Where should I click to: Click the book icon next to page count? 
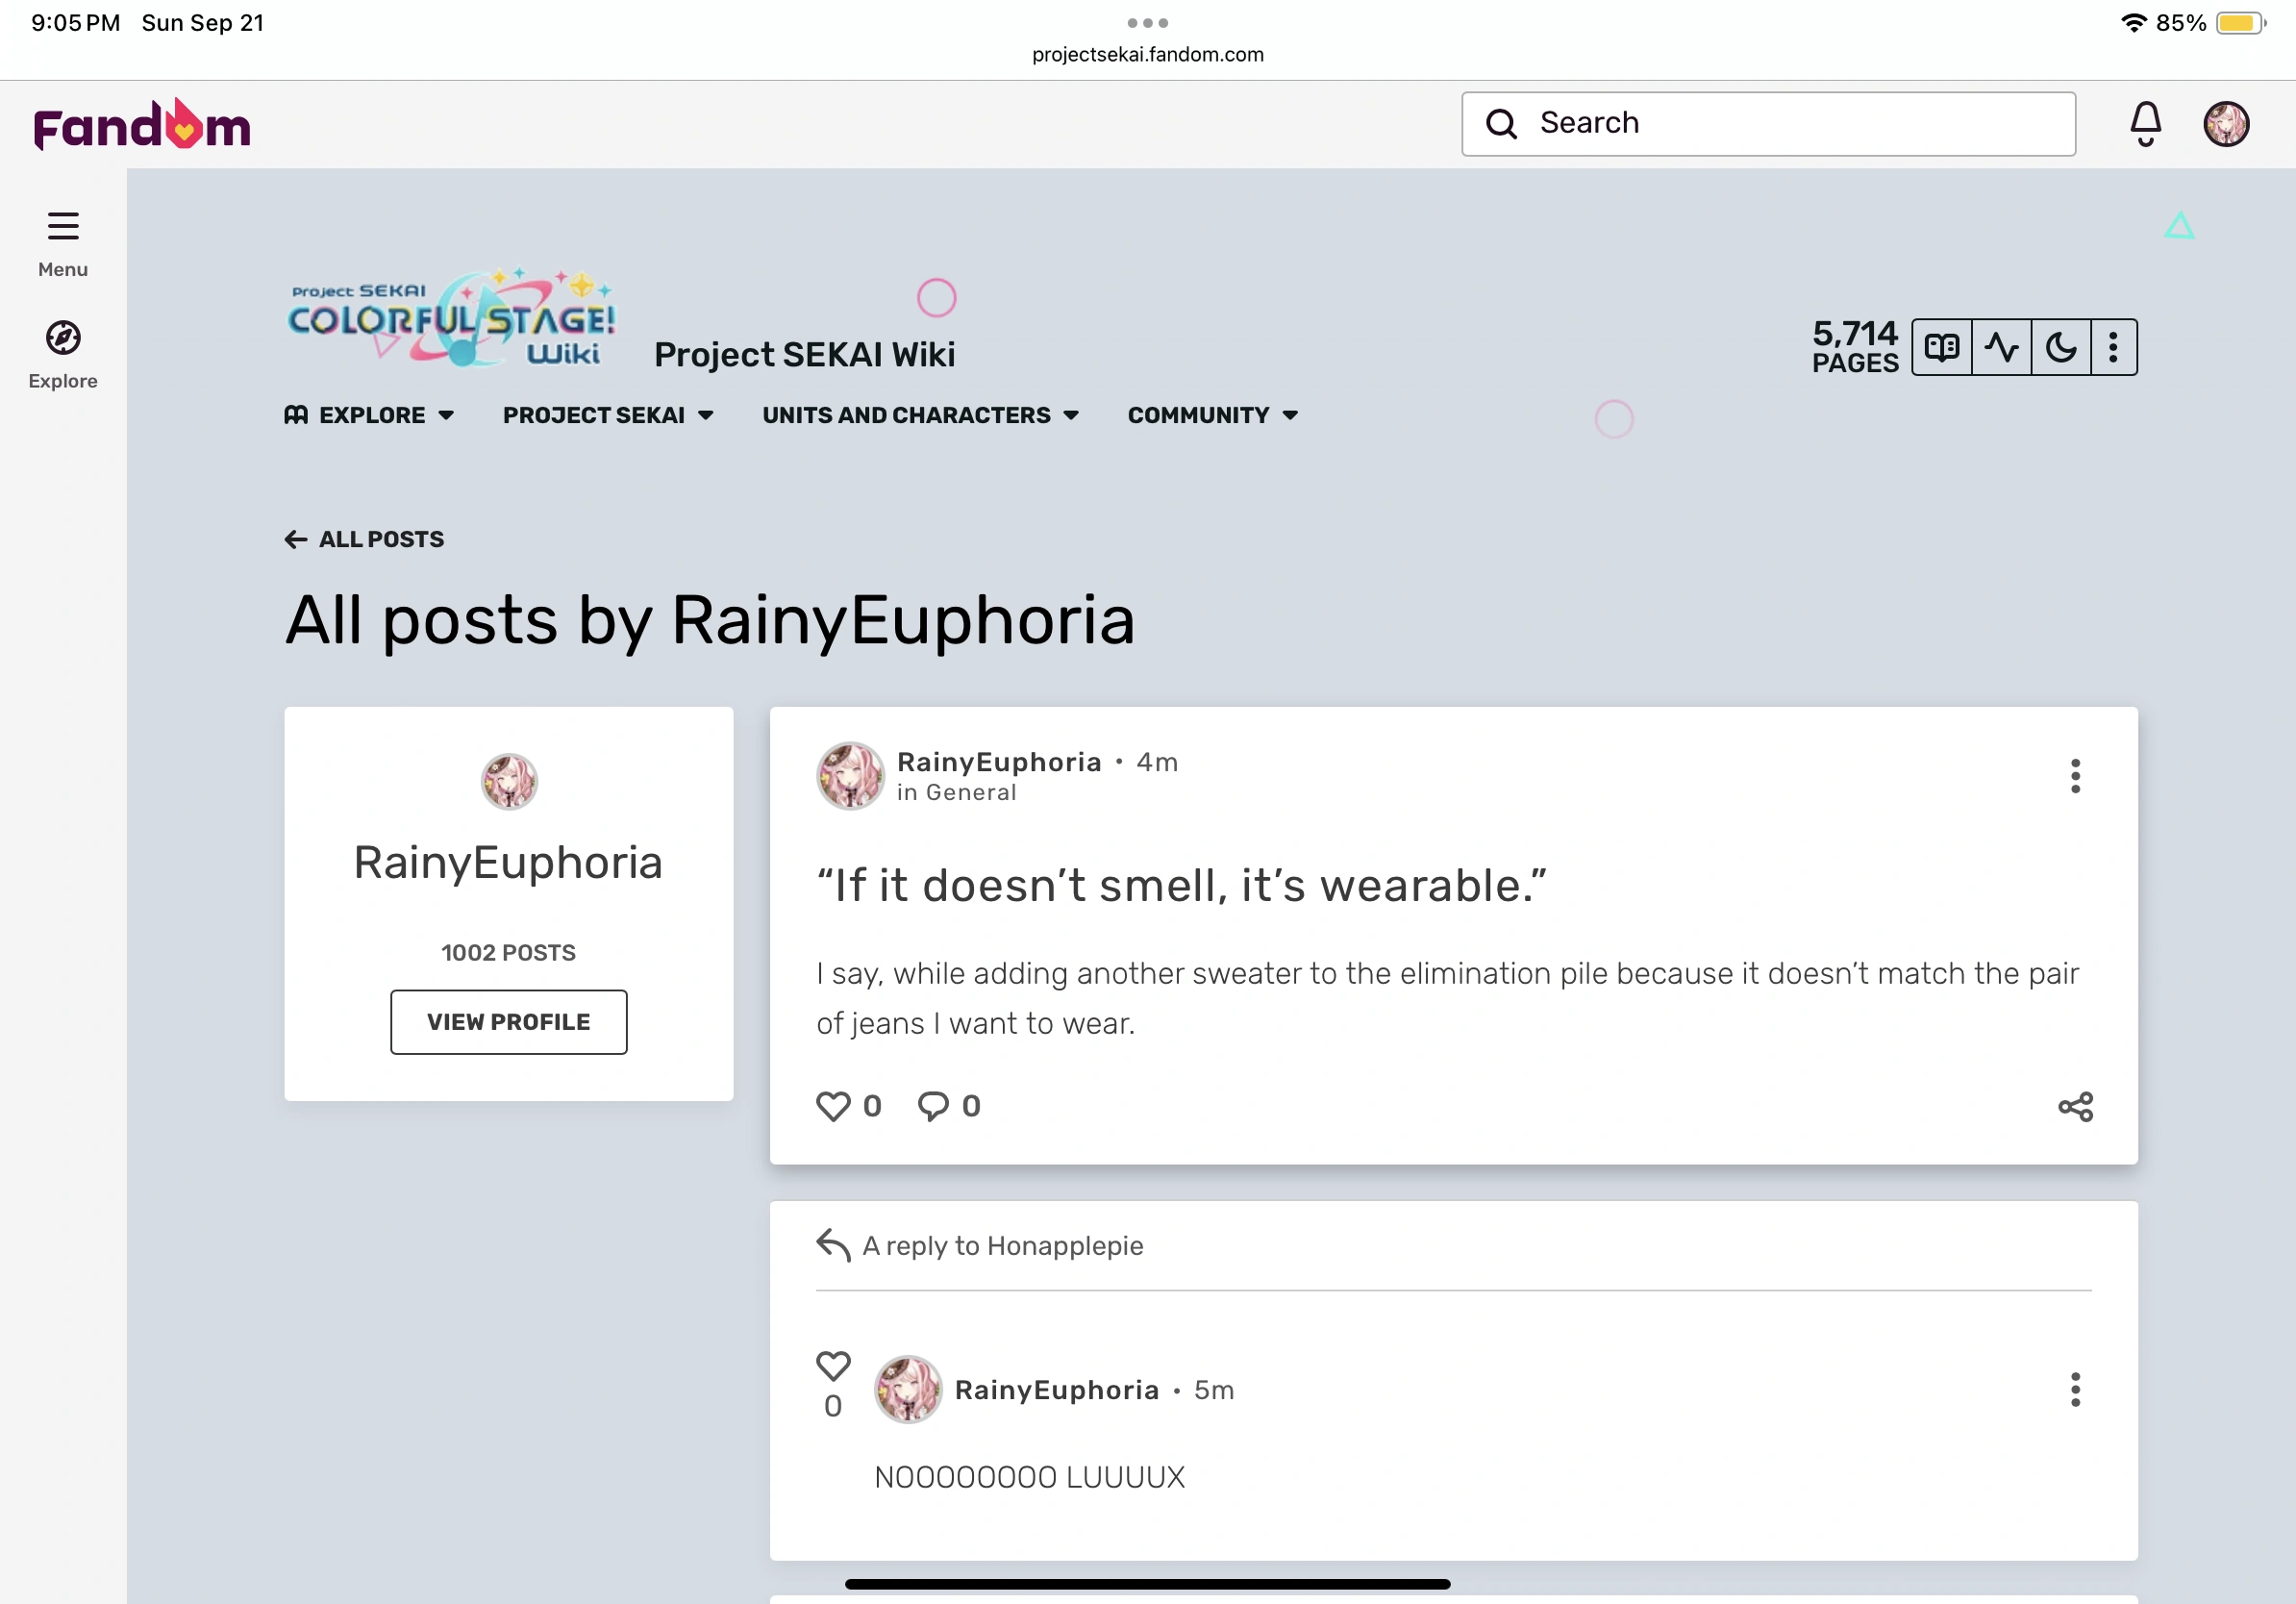[1940, 347]
